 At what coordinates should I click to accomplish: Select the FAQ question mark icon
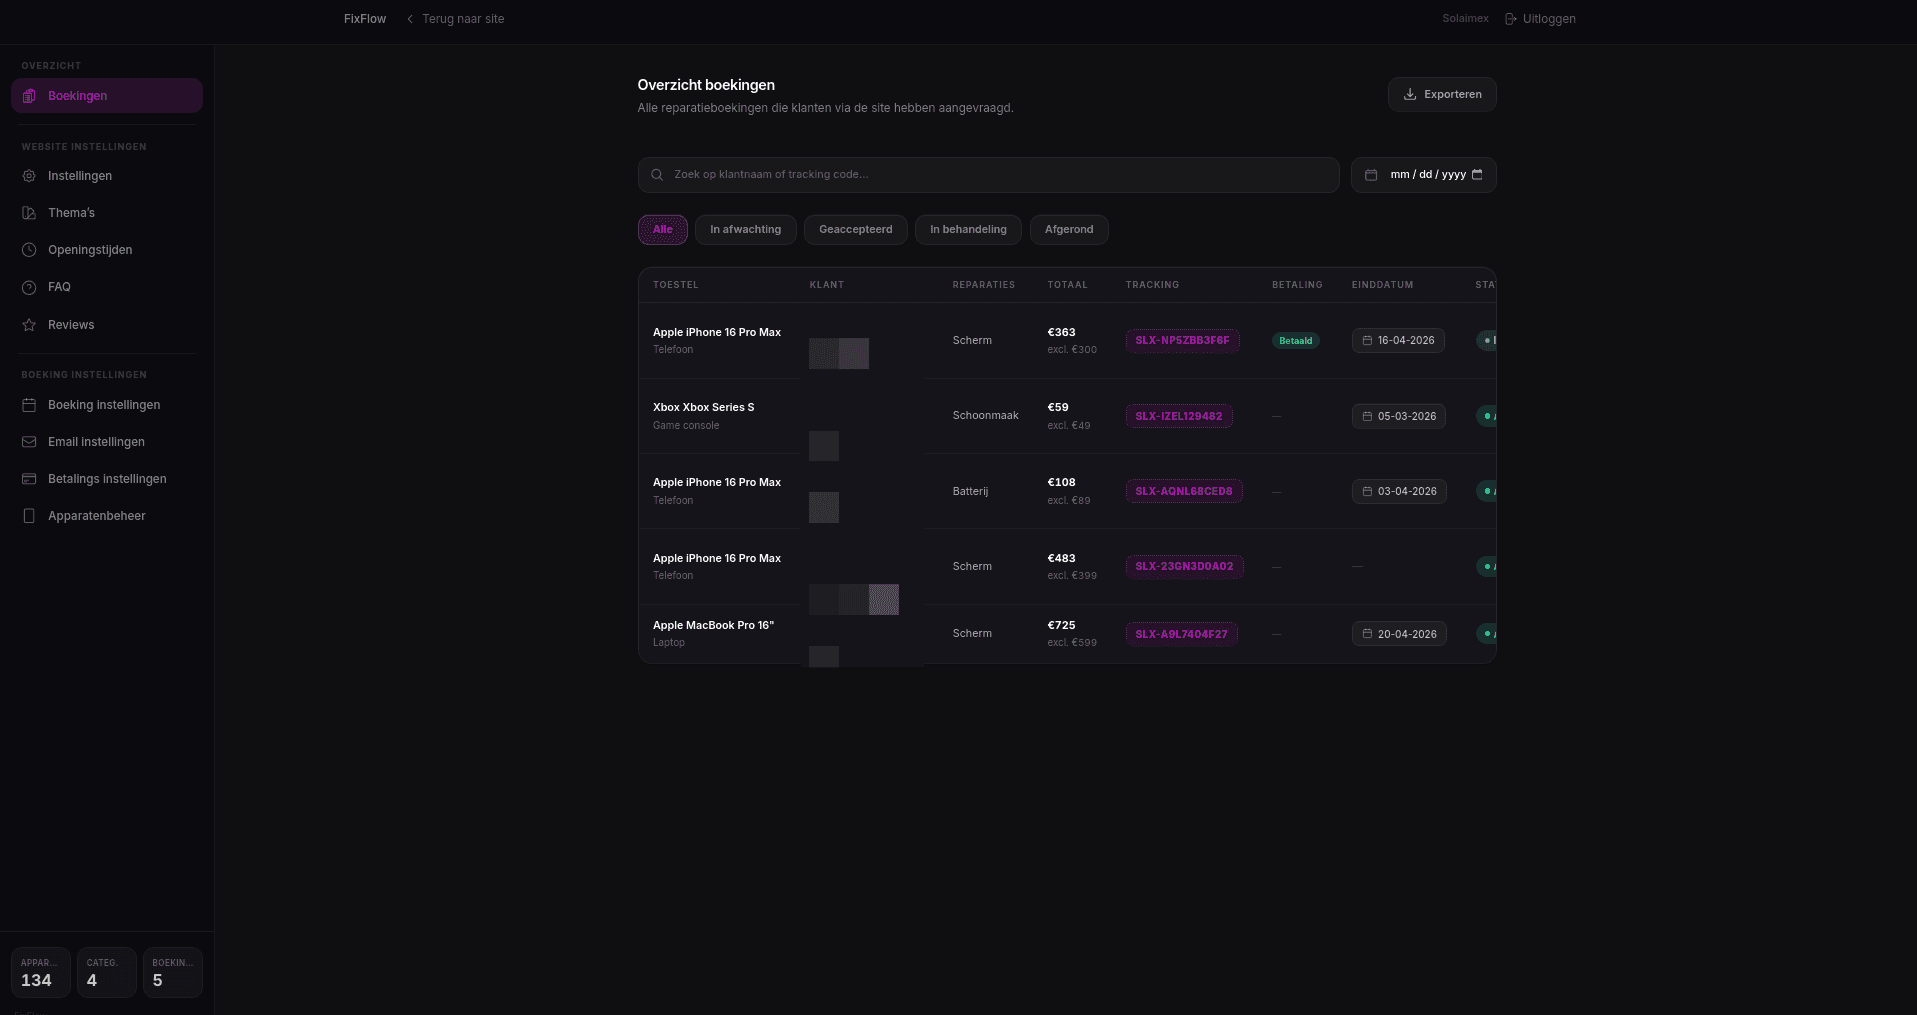(x=29, y=287)
